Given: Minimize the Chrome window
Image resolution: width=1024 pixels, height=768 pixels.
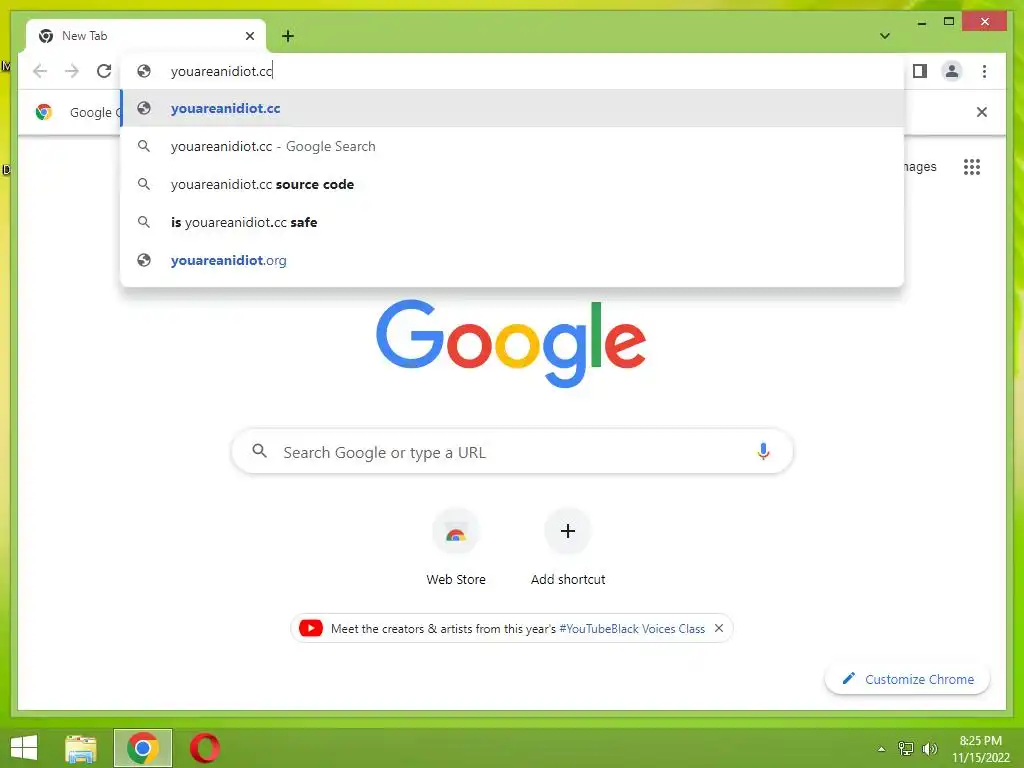Looking at the screenshot, I should pyautogui.click(x=921, y=22).
